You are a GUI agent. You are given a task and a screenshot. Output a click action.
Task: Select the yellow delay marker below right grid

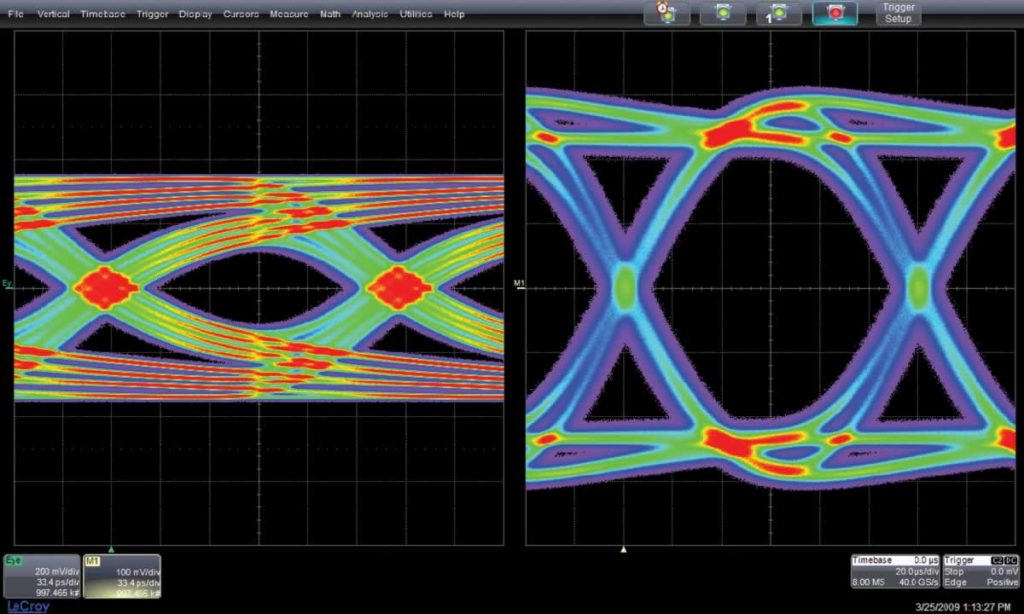click(624, 548)
